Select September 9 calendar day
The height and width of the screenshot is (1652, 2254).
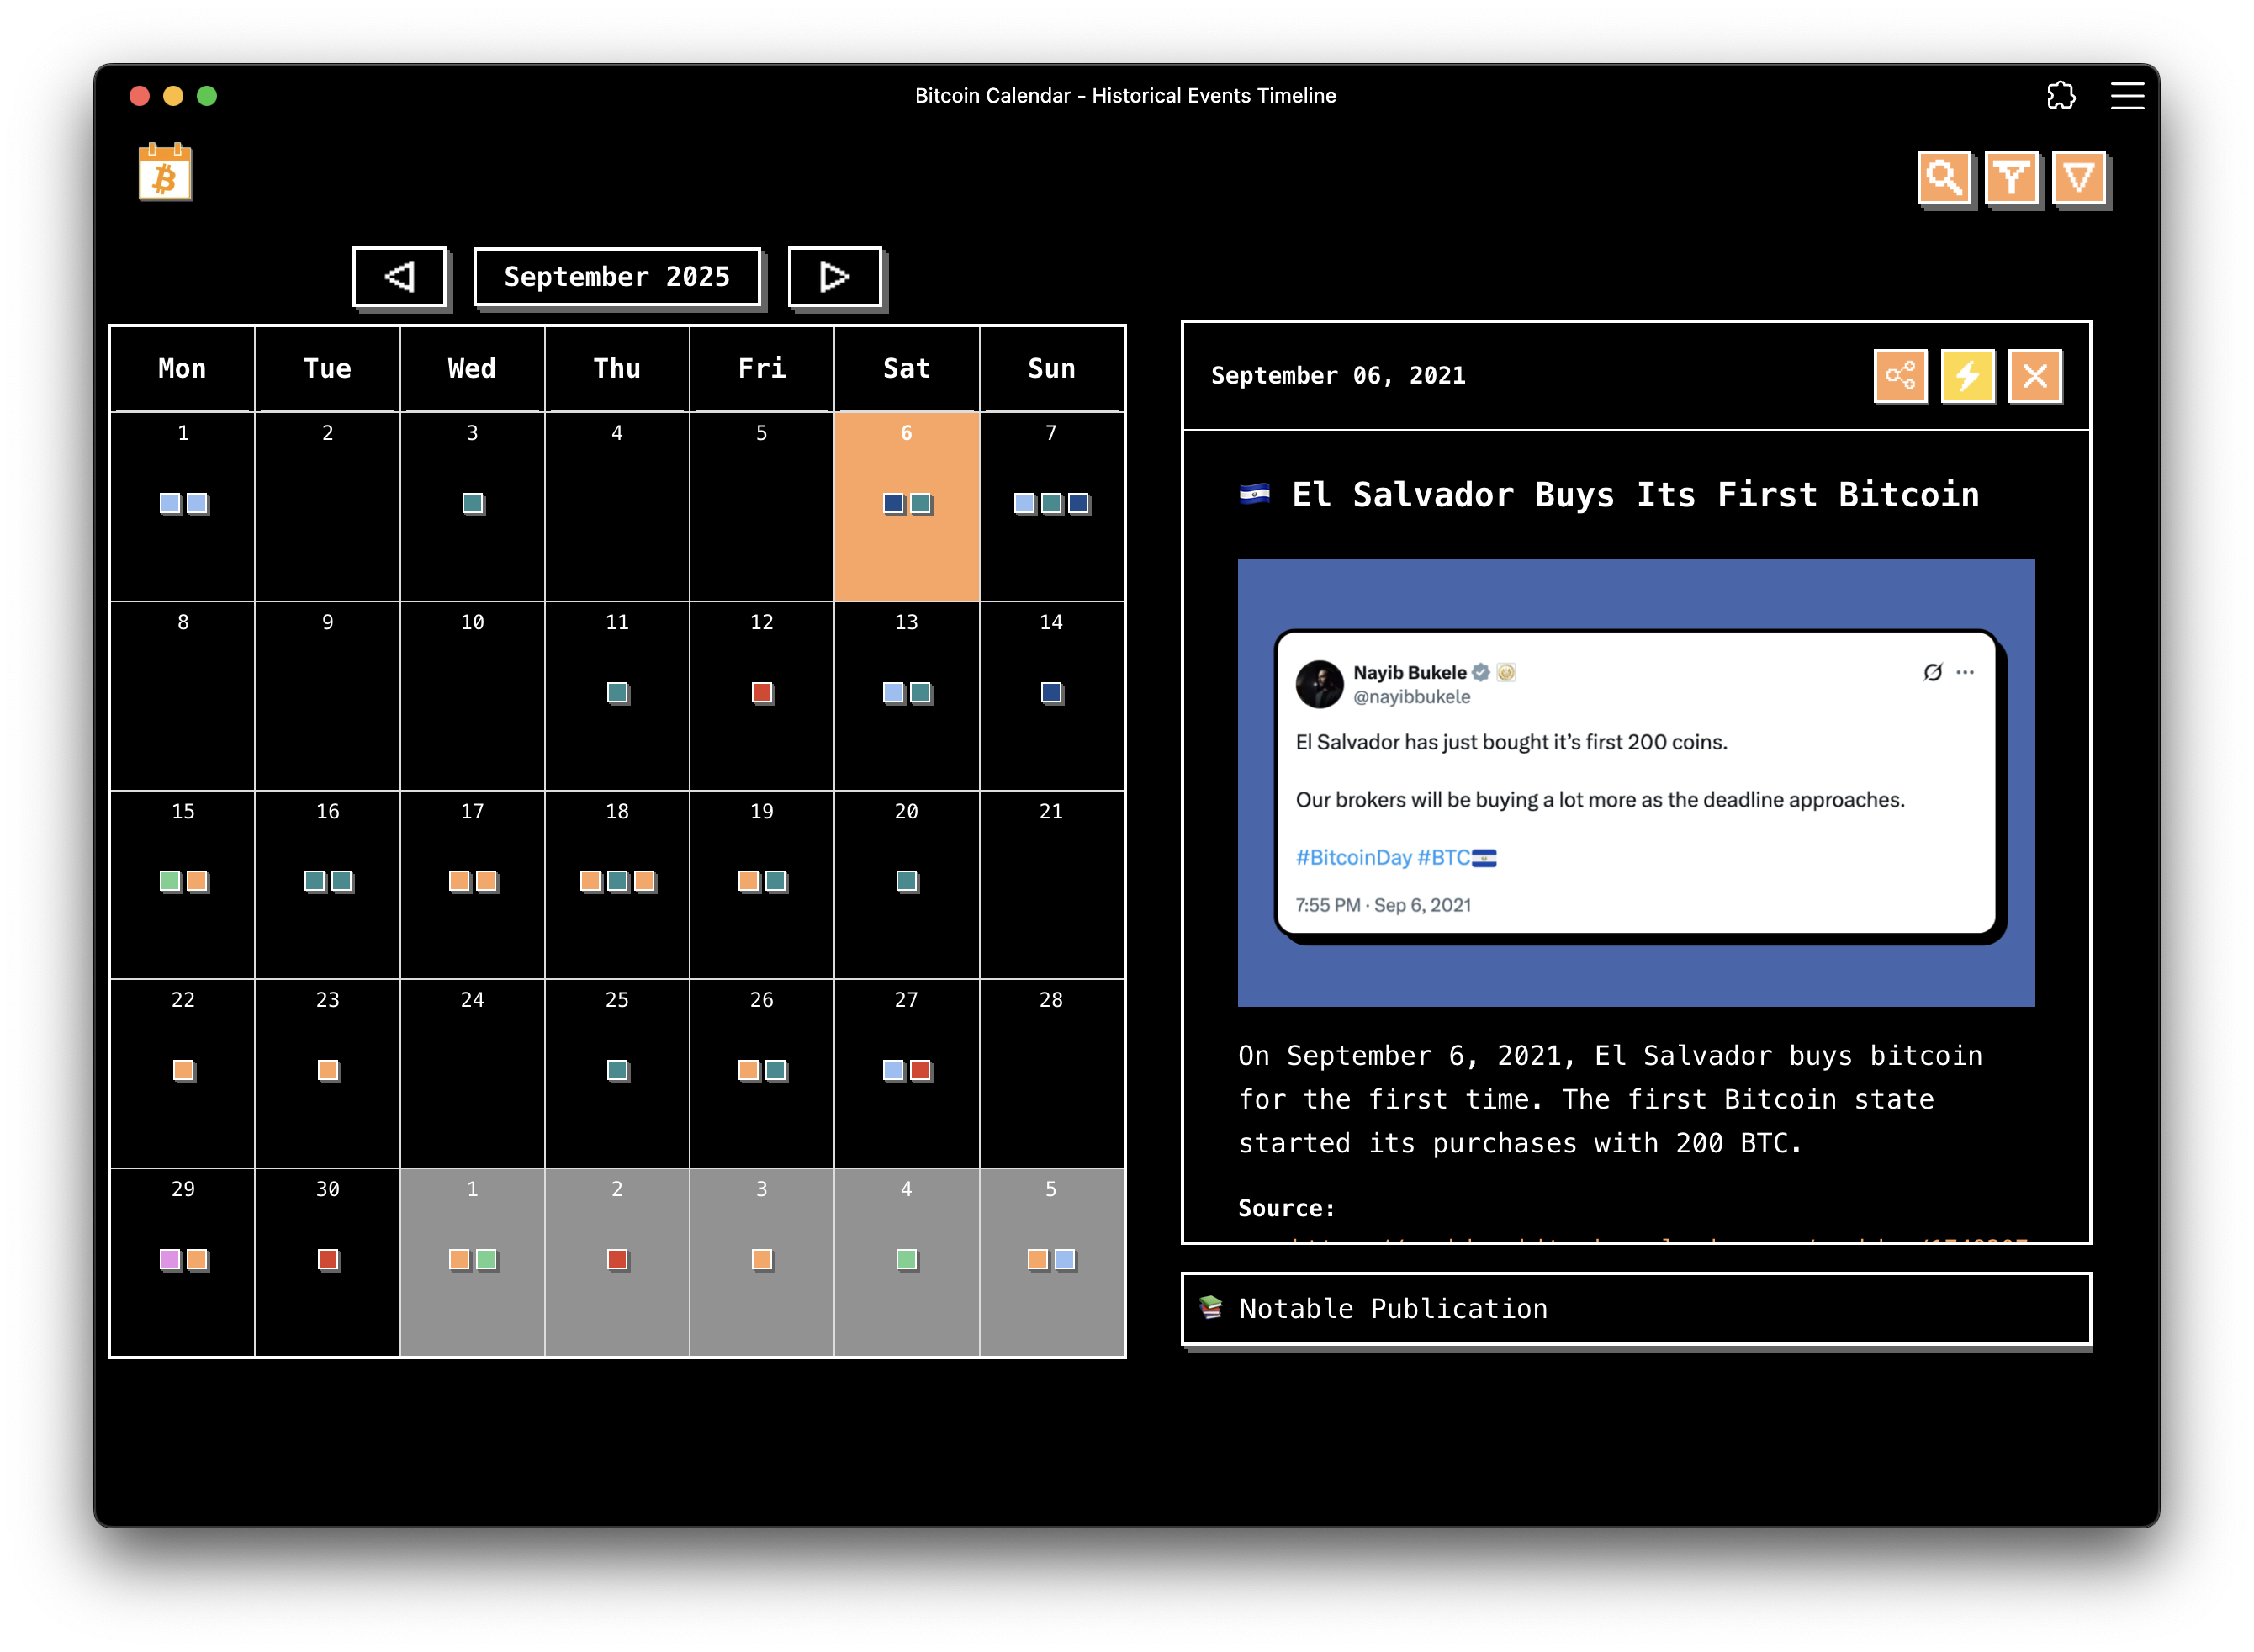click(328, 696)
